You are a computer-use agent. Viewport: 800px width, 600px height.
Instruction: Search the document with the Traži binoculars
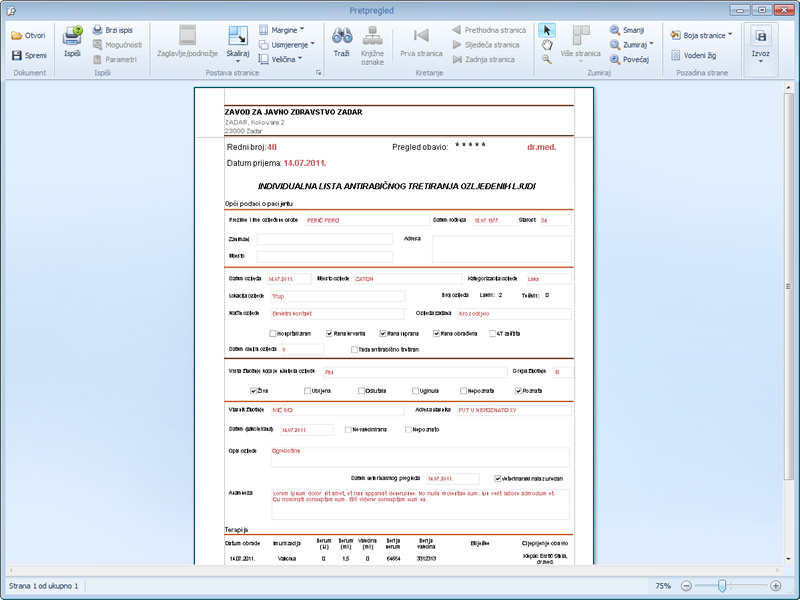coord(342,41)
